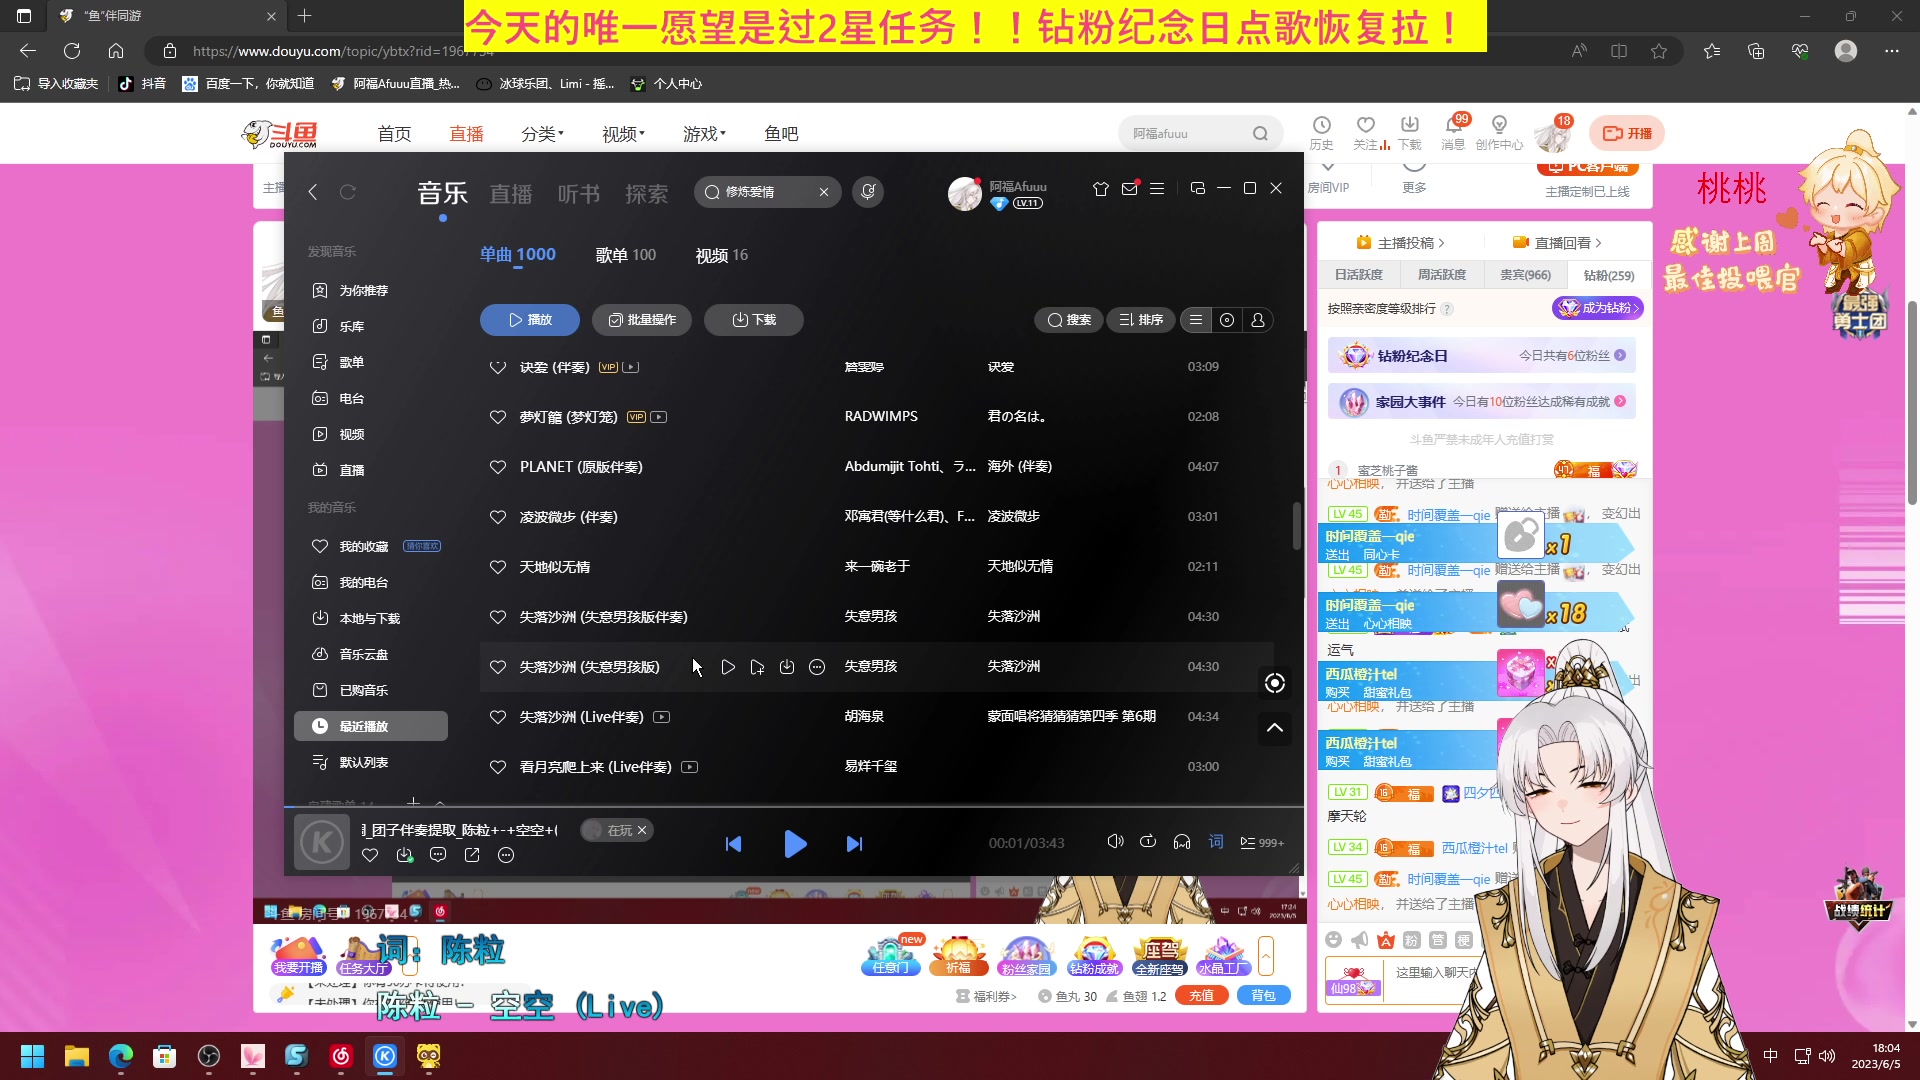Click the blue 播放 button

530,320
